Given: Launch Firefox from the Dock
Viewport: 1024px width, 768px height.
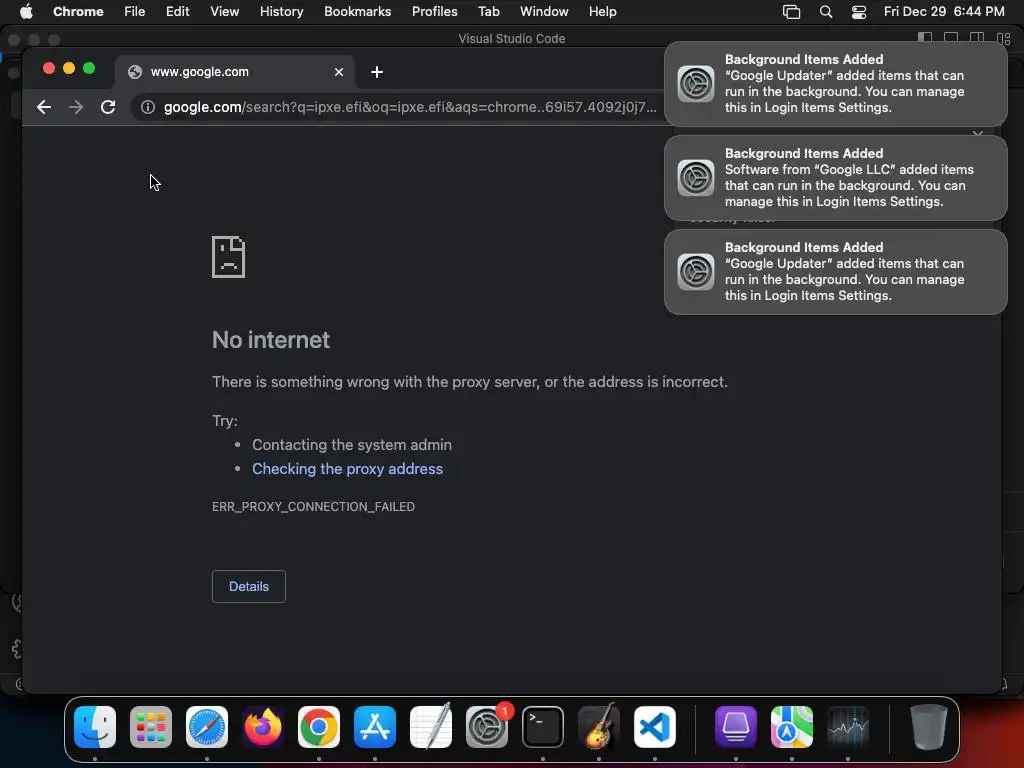Looking at the screenshot, I should point(263,727).
